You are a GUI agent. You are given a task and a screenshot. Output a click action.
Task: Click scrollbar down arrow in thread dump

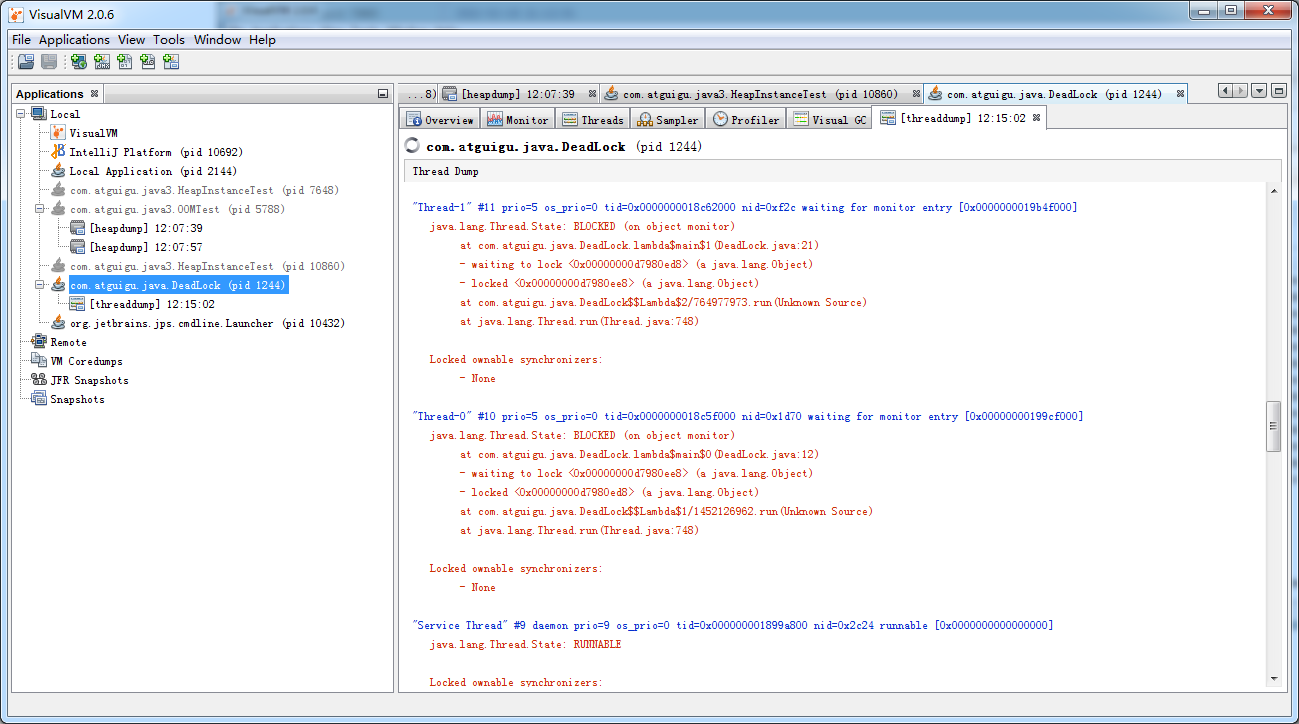[x=1273, y=679]
